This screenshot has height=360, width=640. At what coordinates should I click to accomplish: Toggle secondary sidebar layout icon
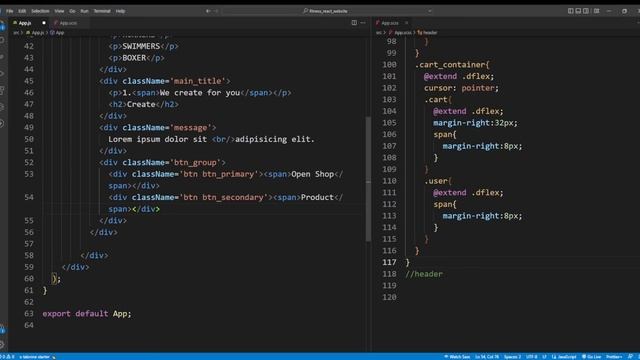point(586,11)
